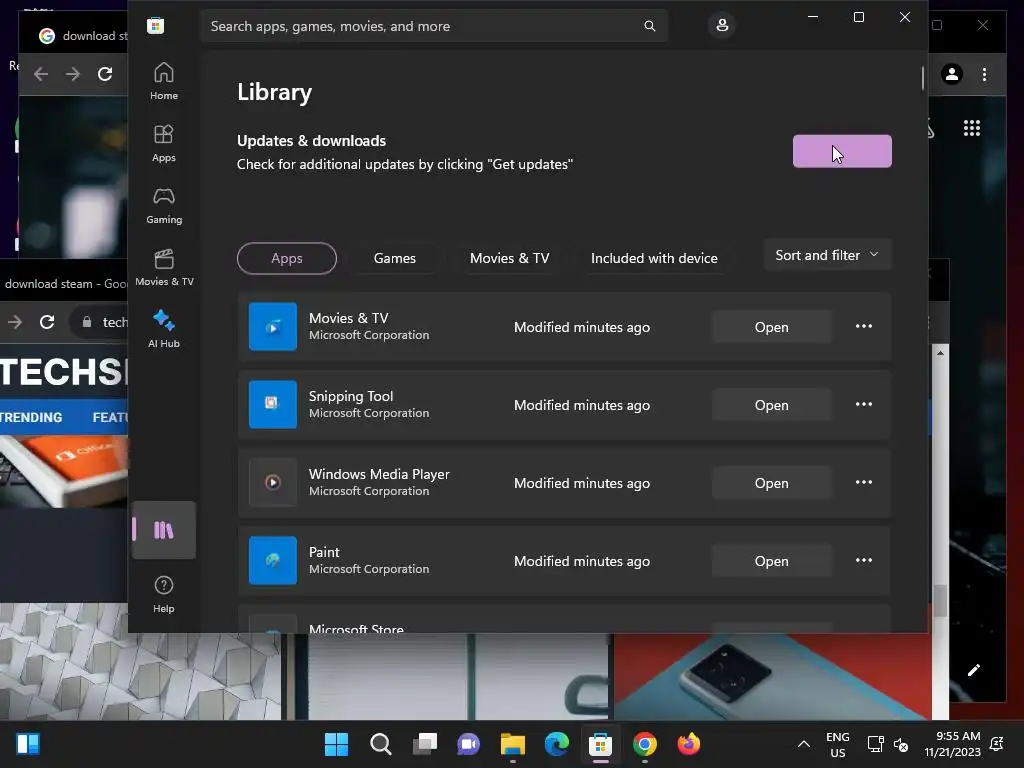Click the taskbar clock showing 9:55 AM
Viewport: 1024px width, 768px height.
coord(952,744)
